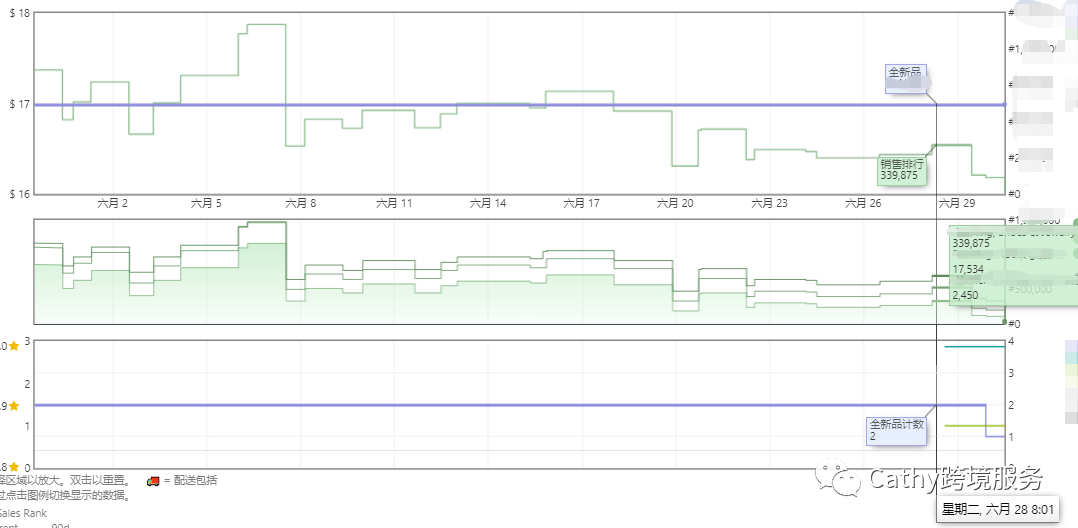This screenshot has height=528, width=1078.
Task: Click the #0 label at top chart's right axis
Action: click(x=1013, y=194)
